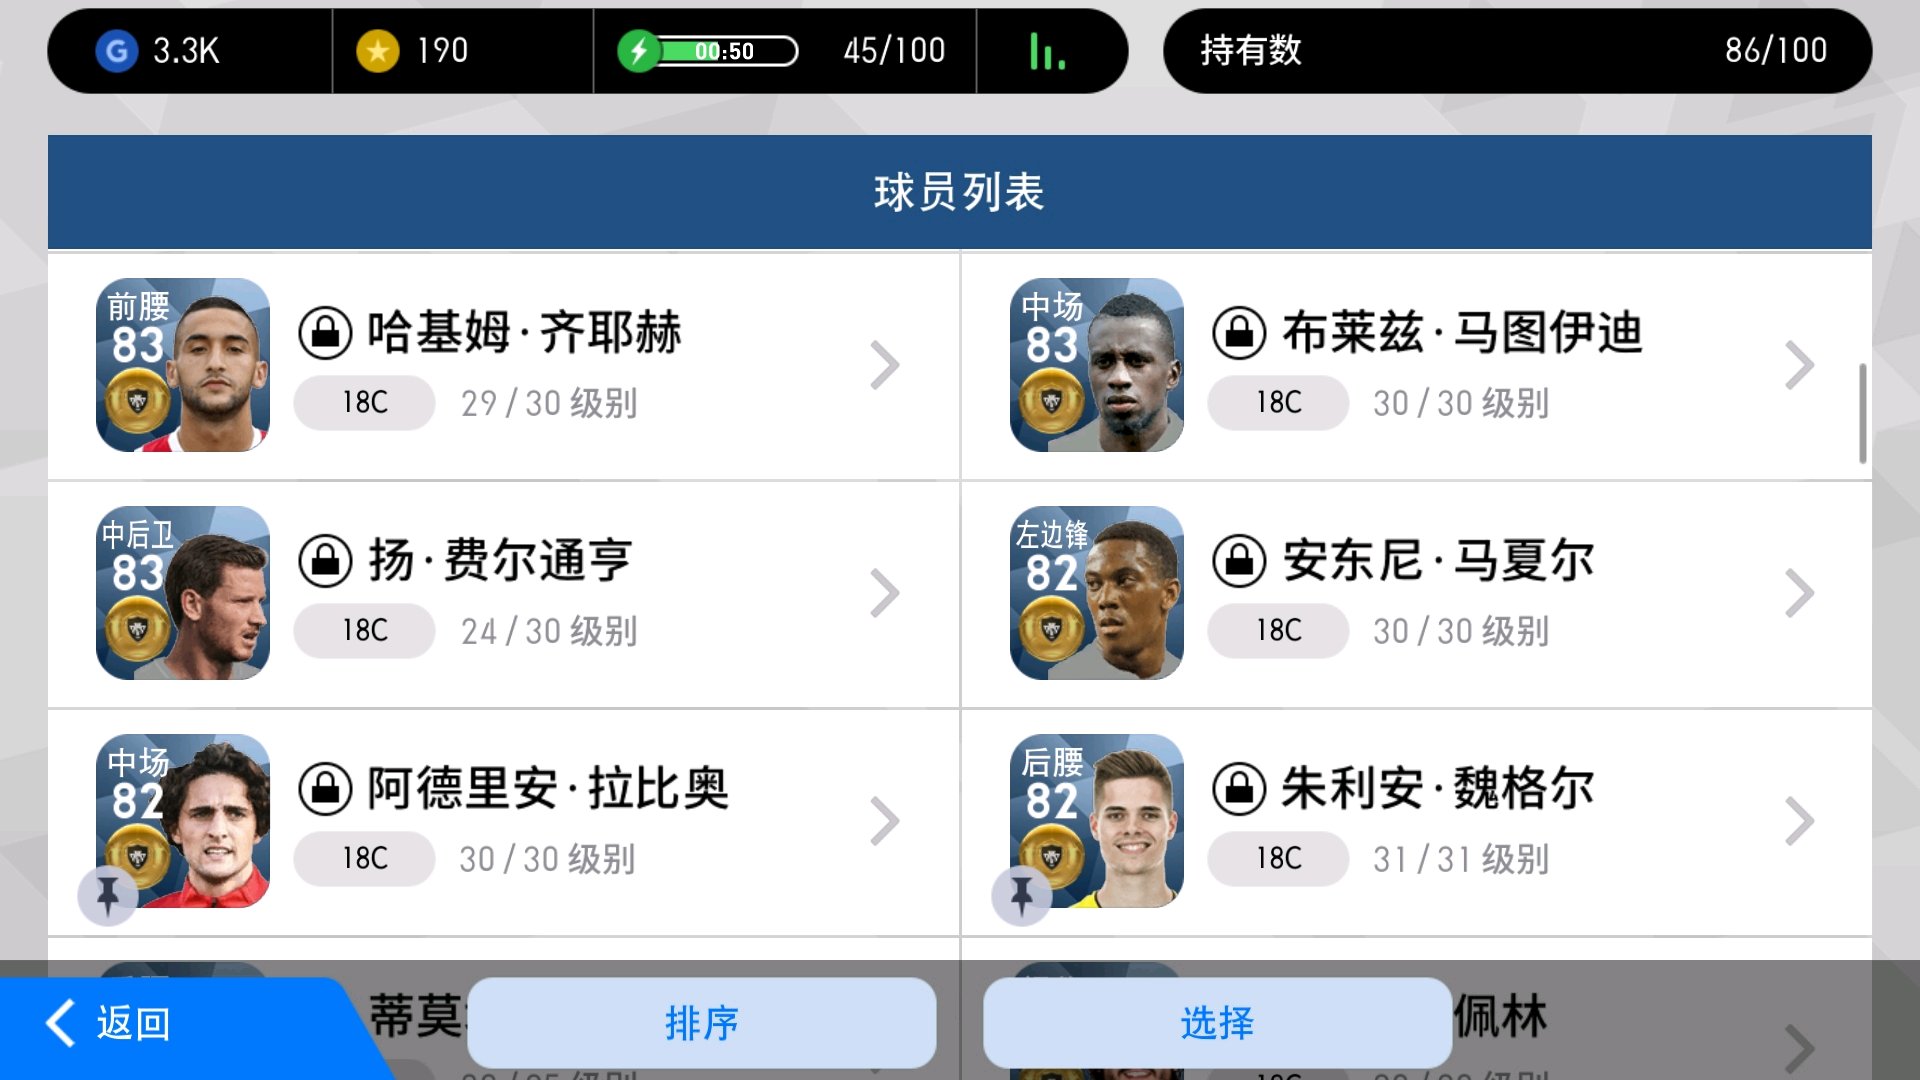Open the 球员列表 header tab
Viewport: 1920px width, 1080px height.
pos(960,192)
